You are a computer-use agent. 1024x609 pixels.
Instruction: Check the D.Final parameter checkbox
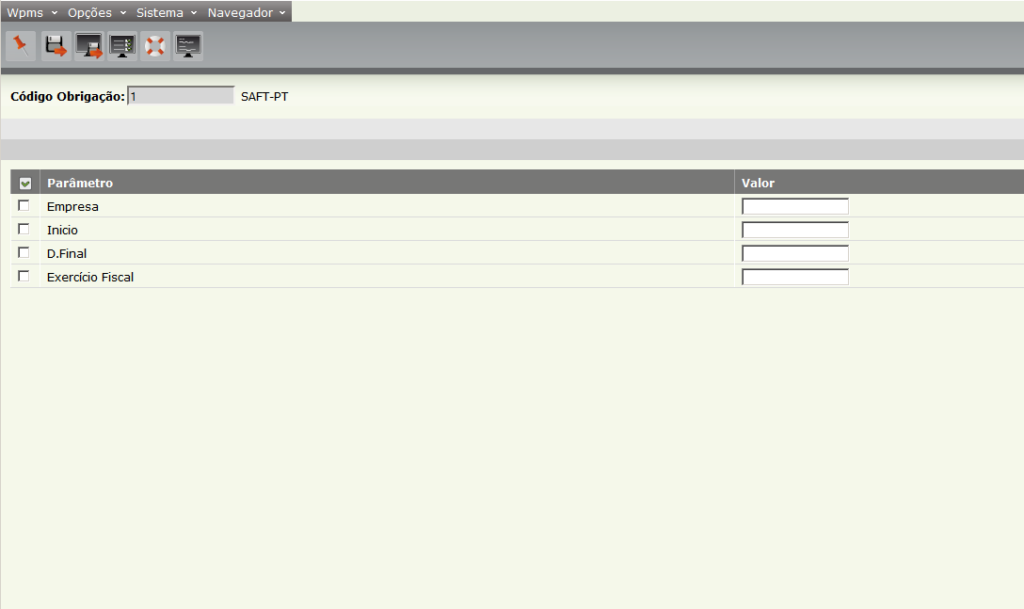click(x=24, y=253)
